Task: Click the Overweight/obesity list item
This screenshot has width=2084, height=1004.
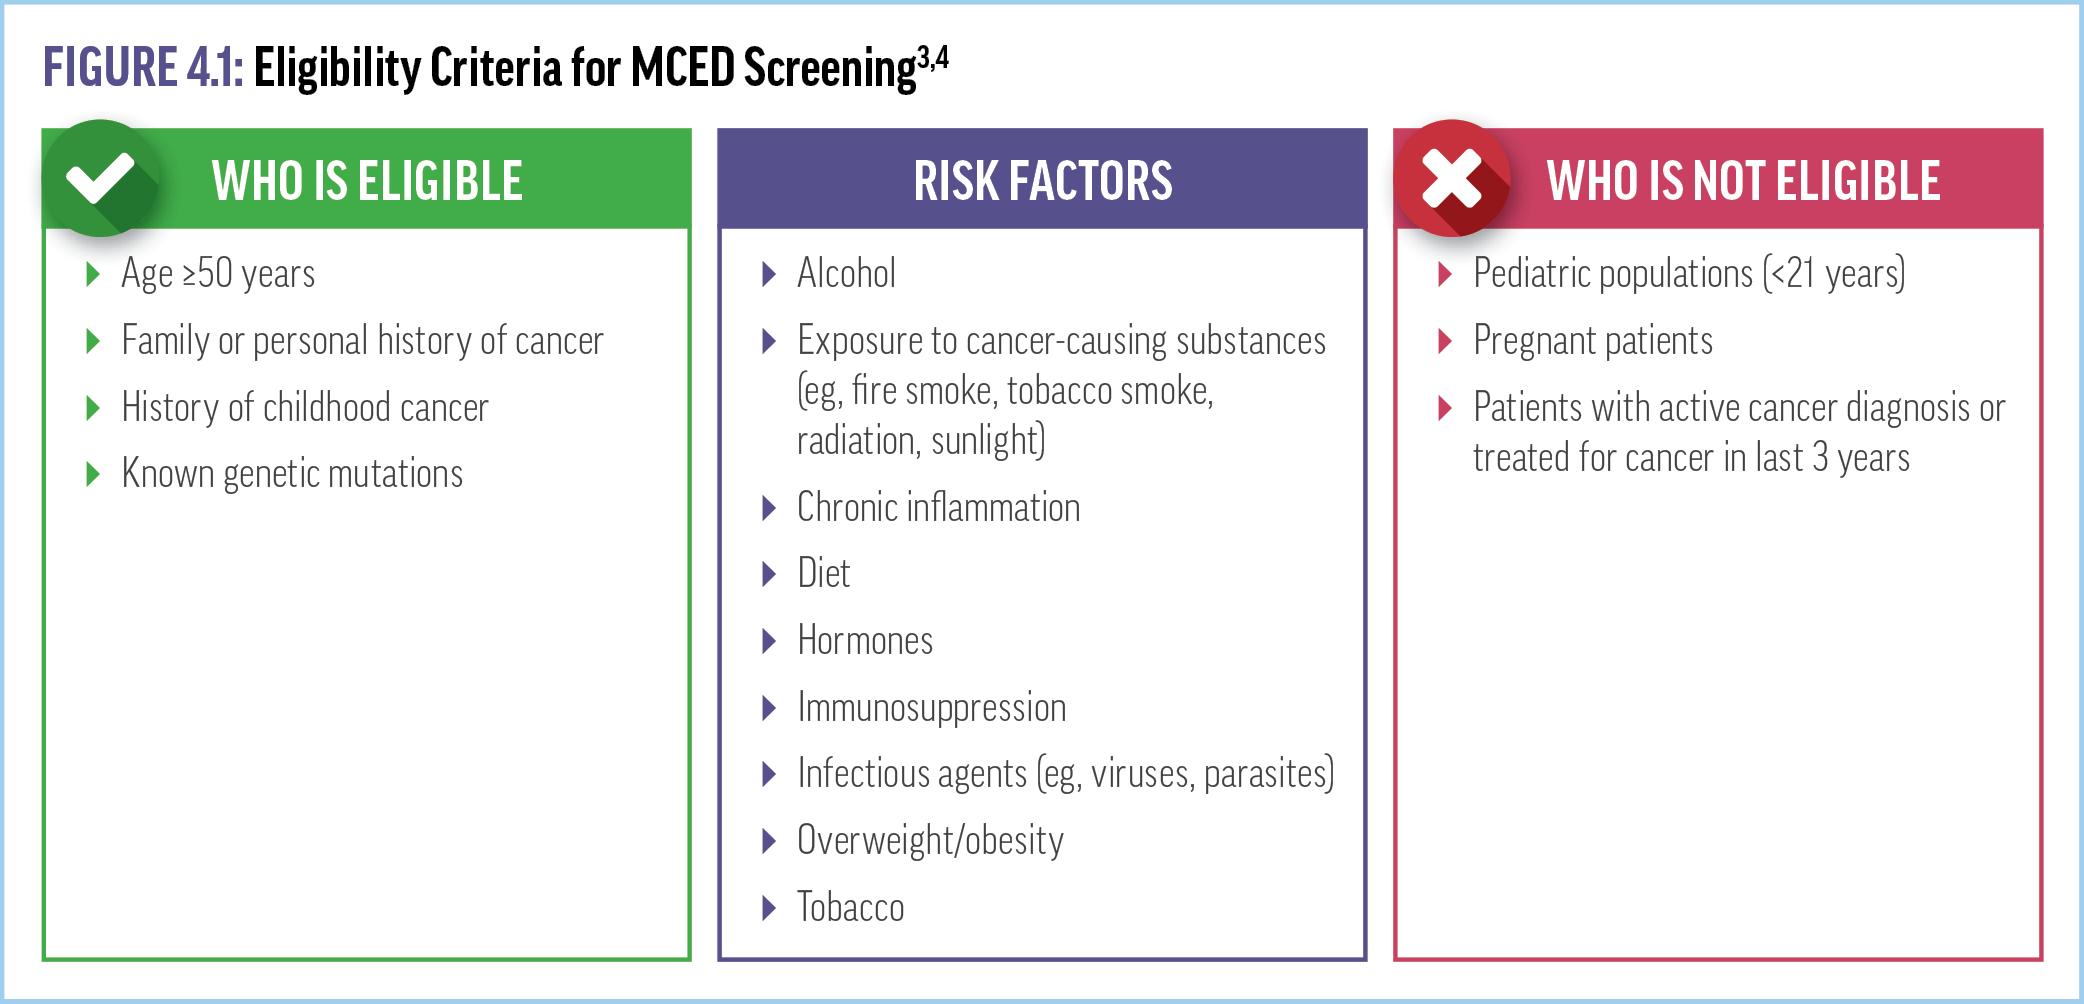Action: pos(930,841)
